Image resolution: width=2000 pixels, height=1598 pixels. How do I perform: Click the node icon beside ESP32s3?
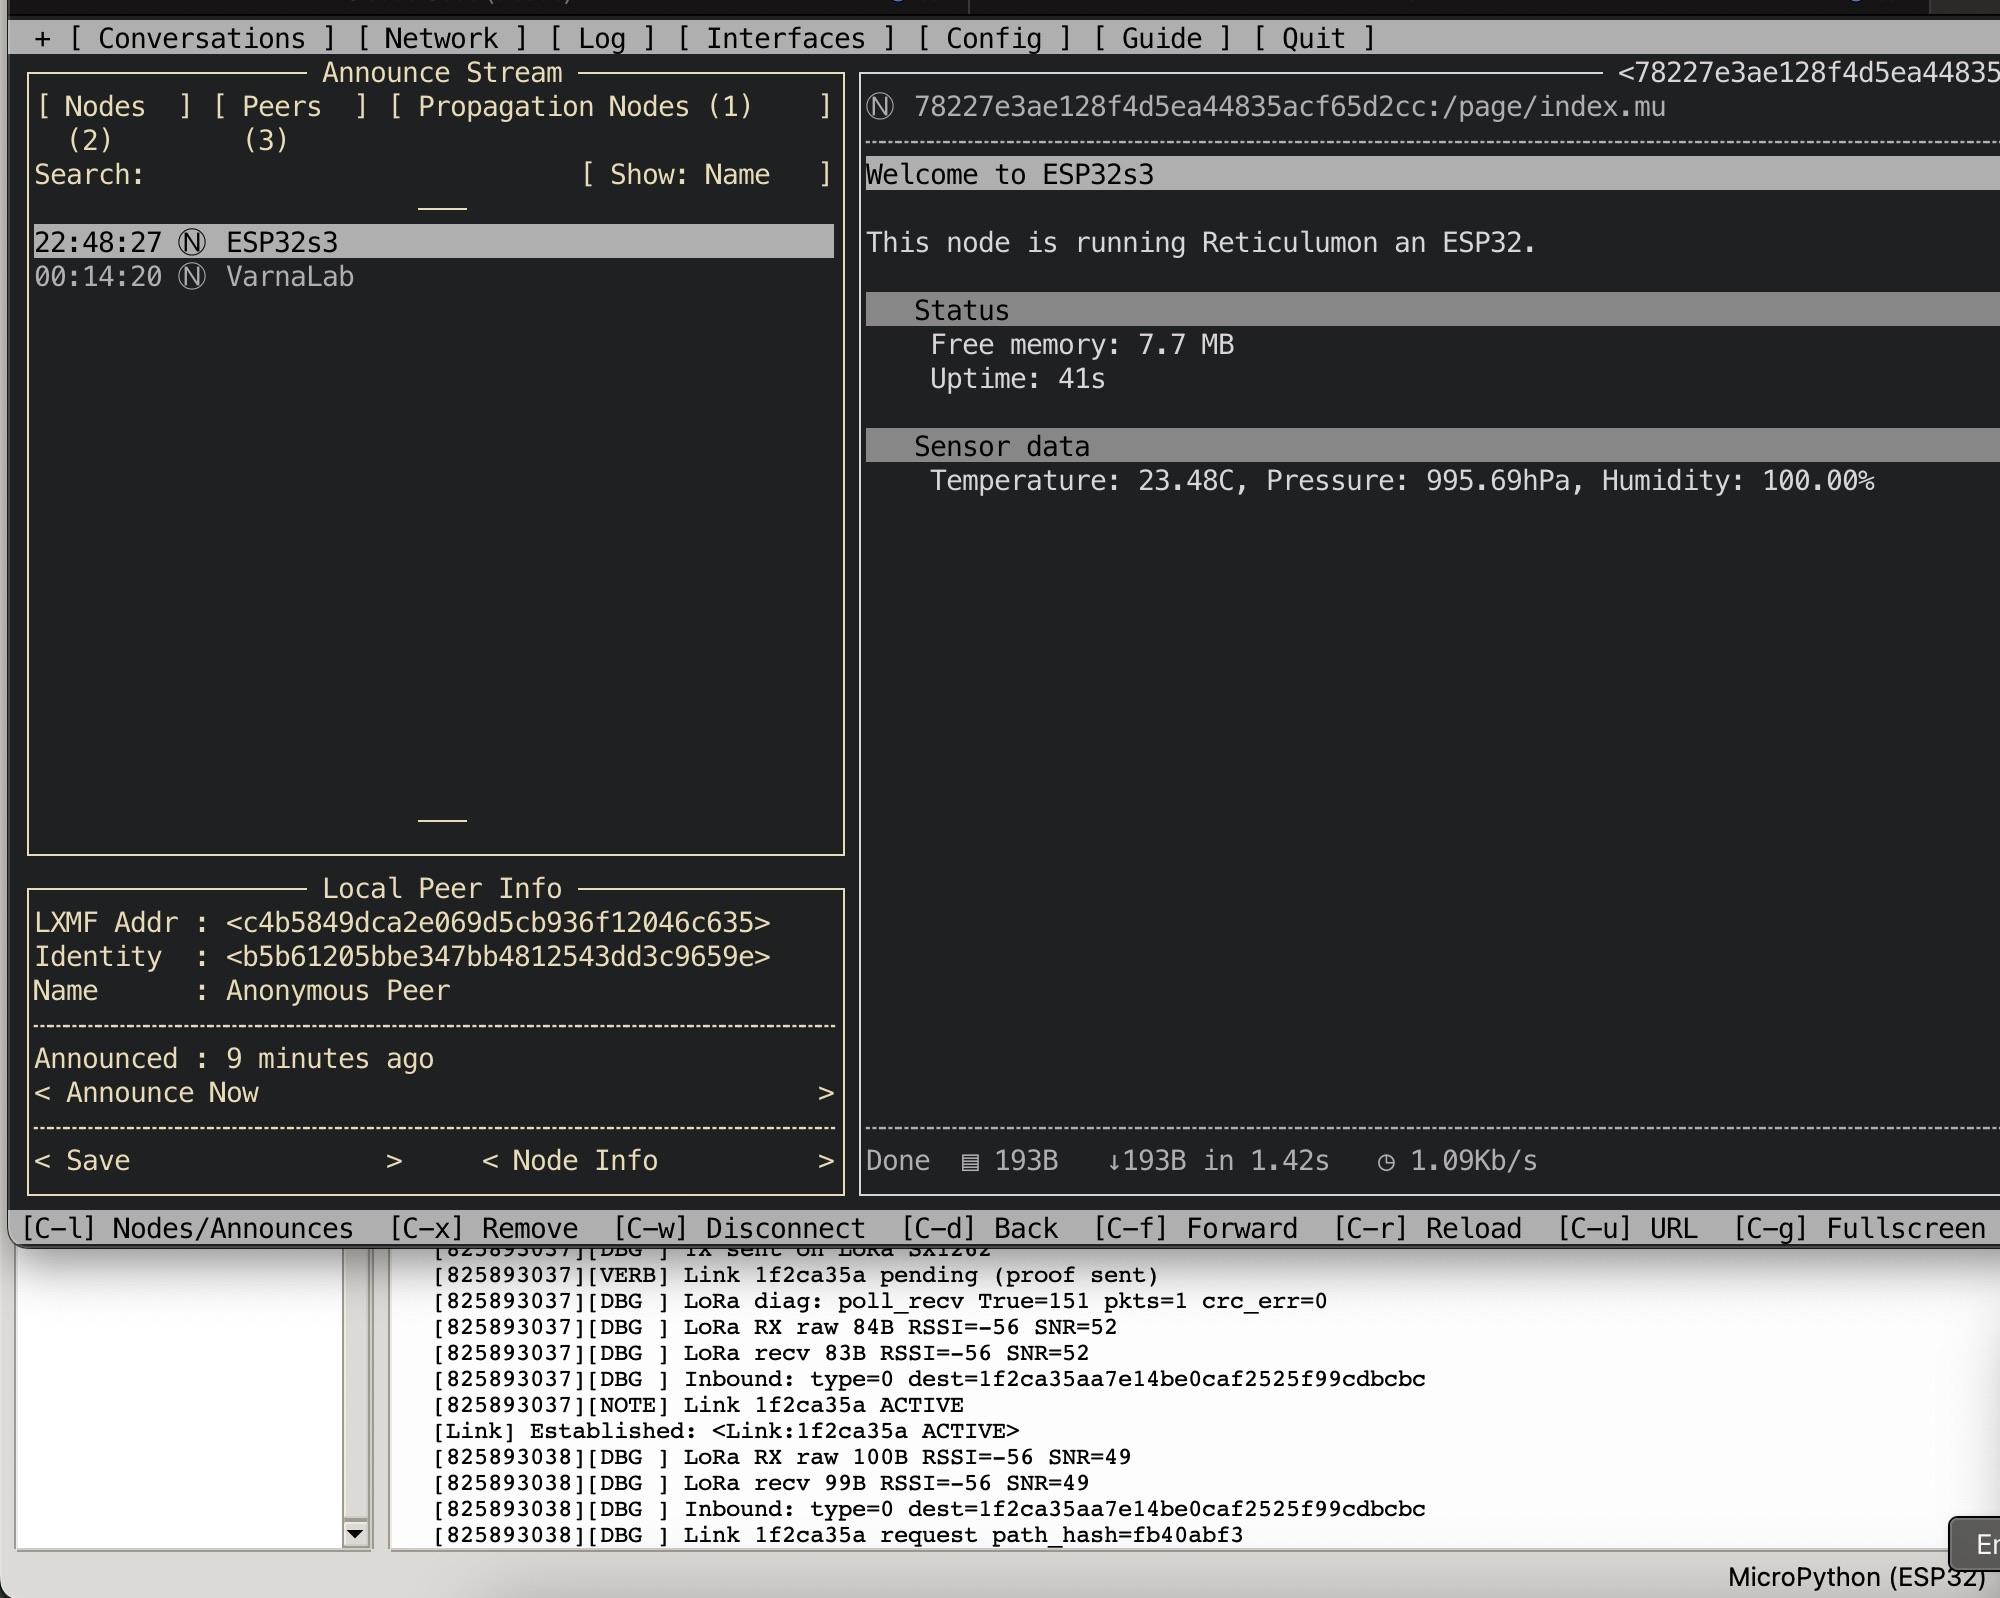click(192, 242)
